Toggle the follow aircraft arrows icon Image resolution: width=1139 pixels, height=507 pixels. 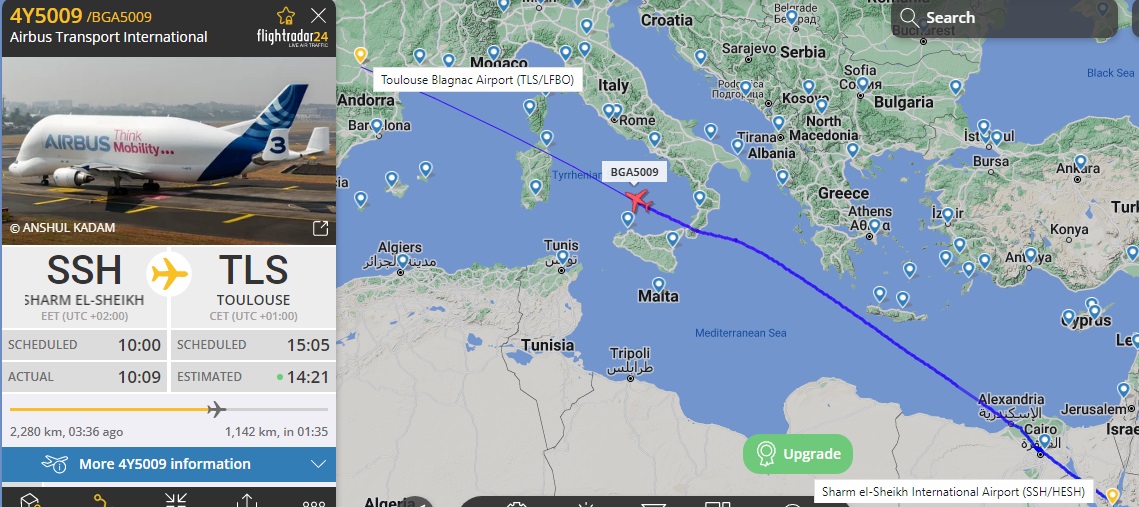click(x=175, y=500)
